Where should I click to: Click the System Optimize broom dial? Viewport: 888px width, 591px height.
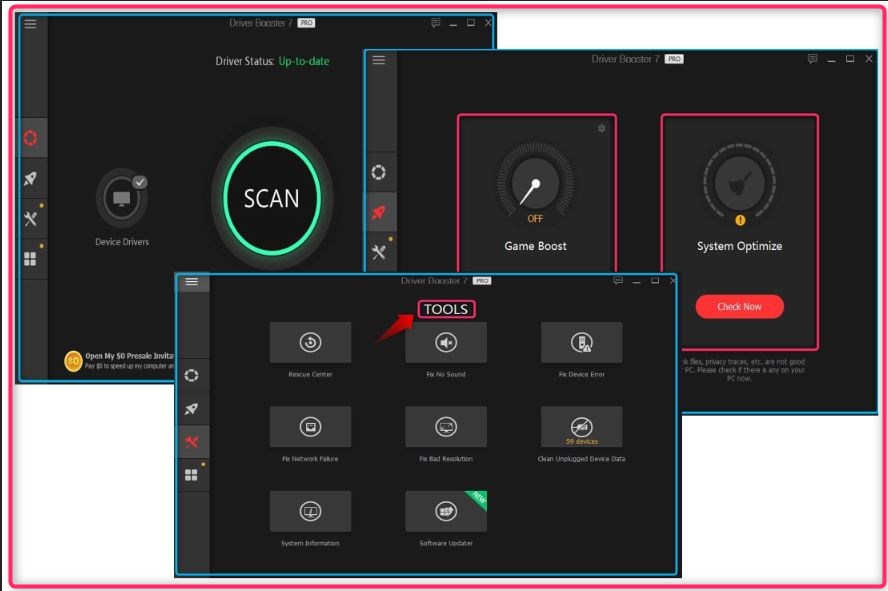(740, 182)
